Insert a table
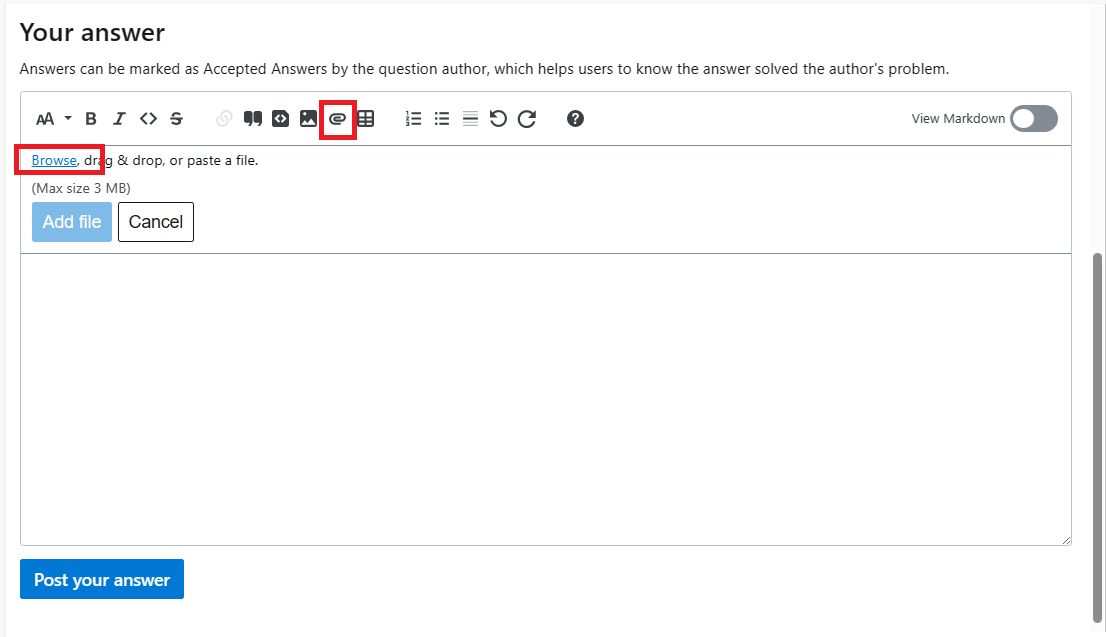Image resolution: width=1106 pixels, height=637 pixels. click(x=365, y=118)
